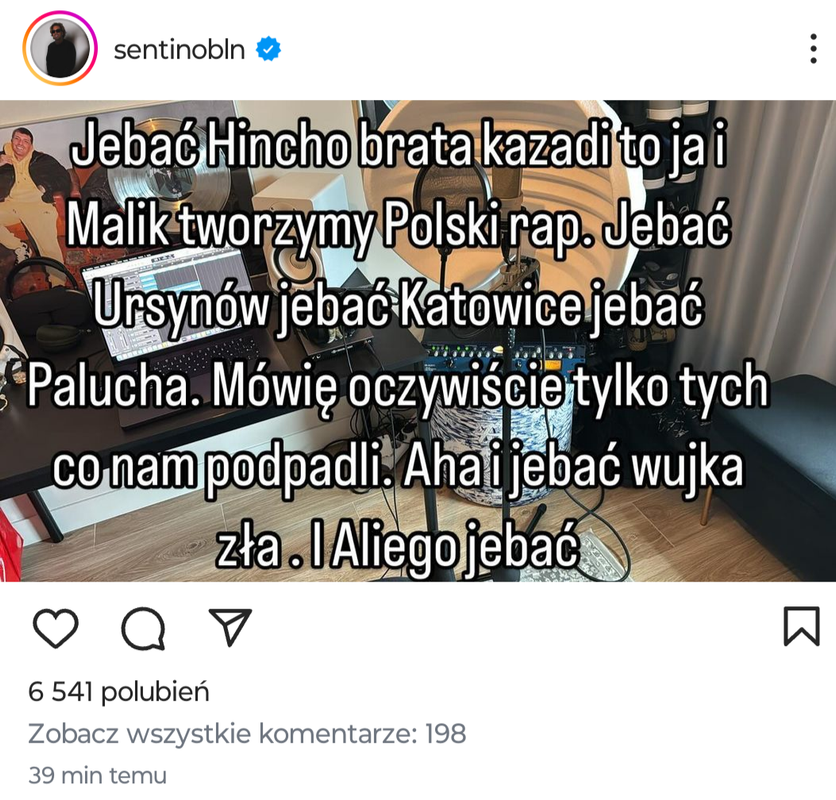
Task: Open comments via the speech bubble icon
Action: pos(143,628)
